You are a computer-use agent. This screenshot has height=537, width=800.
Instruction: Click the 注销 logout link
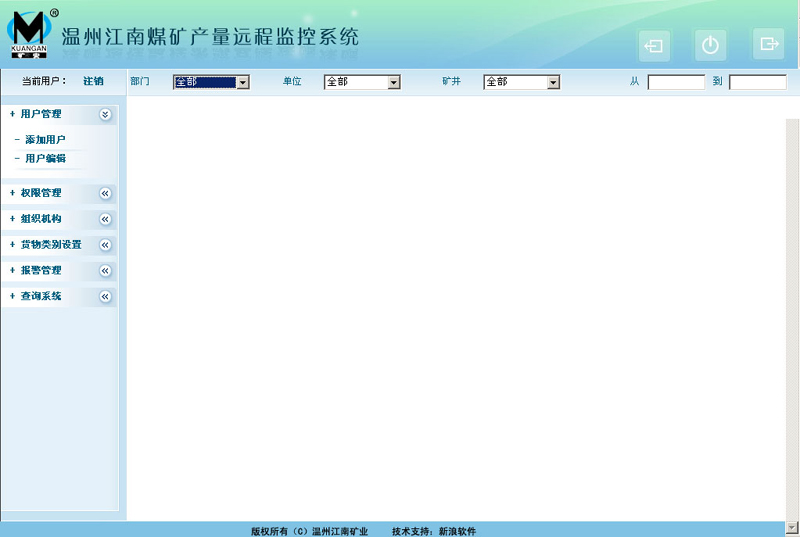click(x=93, y=81)
